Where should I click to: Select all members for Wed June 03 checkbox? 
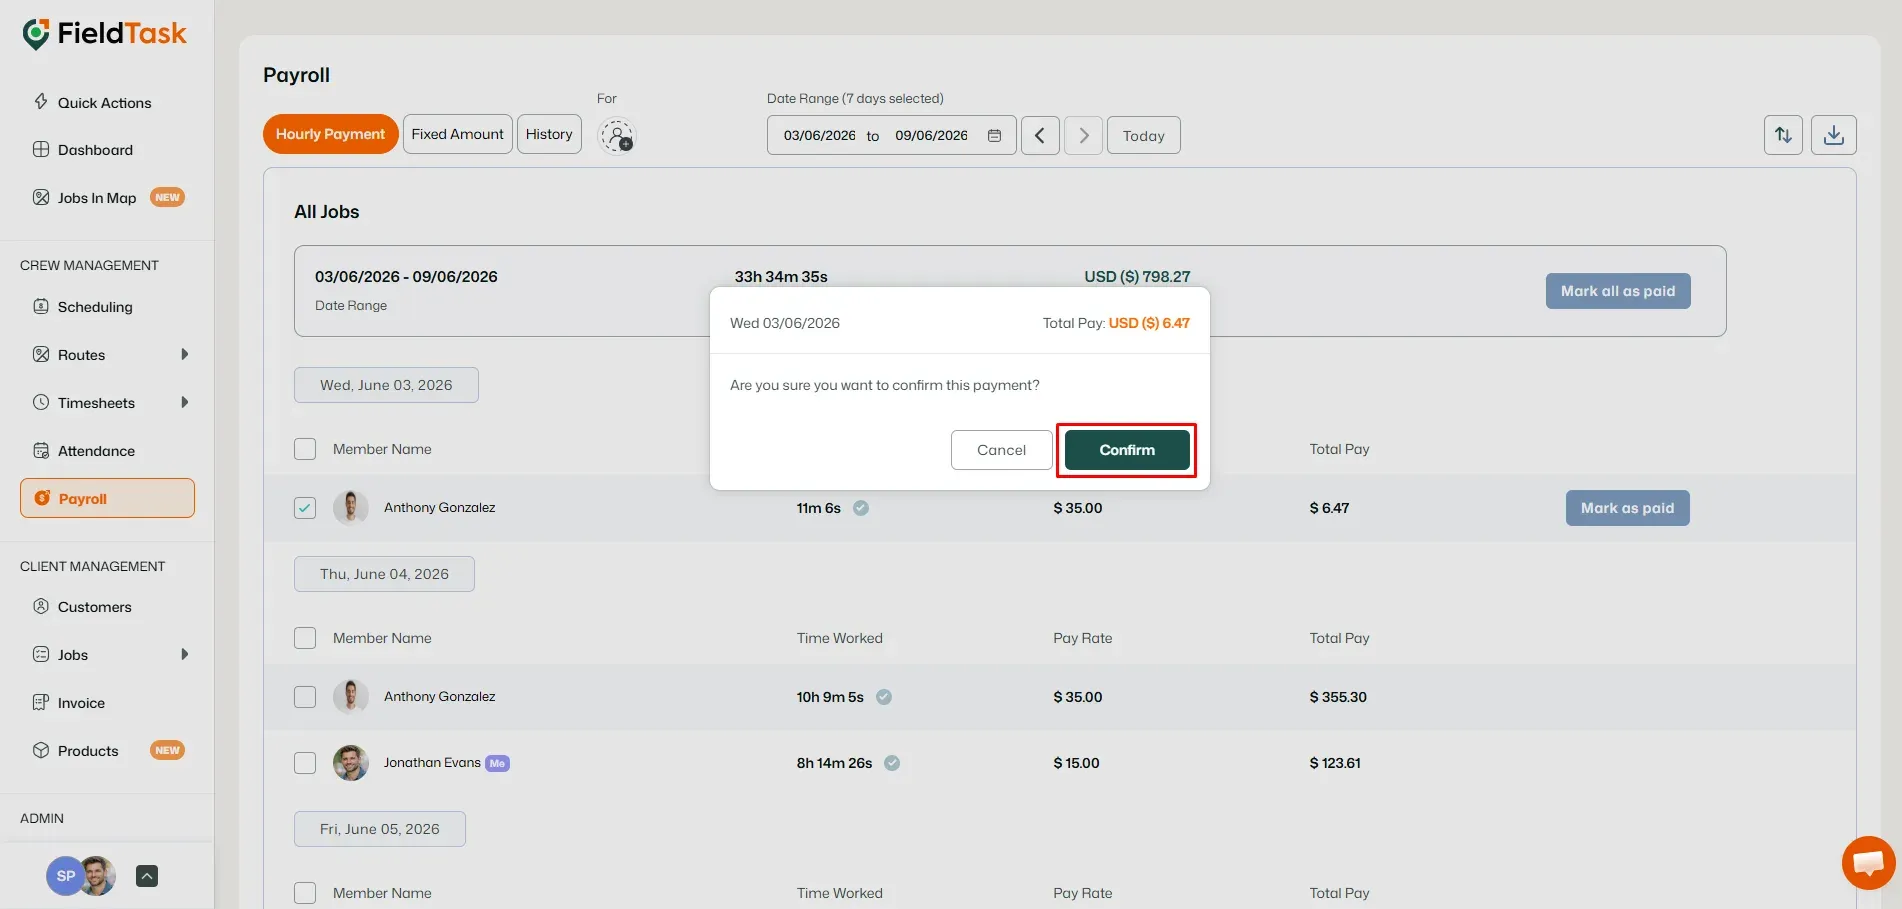point(305,449)
